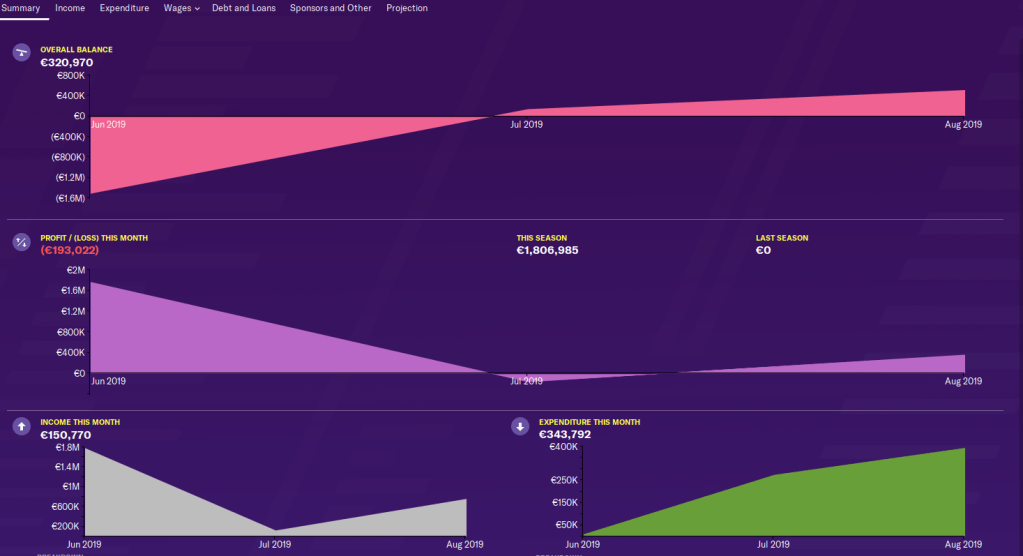Click the Overall Balance scales icon
This screenshot has height=556, width=1023.
click(x=21, y=52)
